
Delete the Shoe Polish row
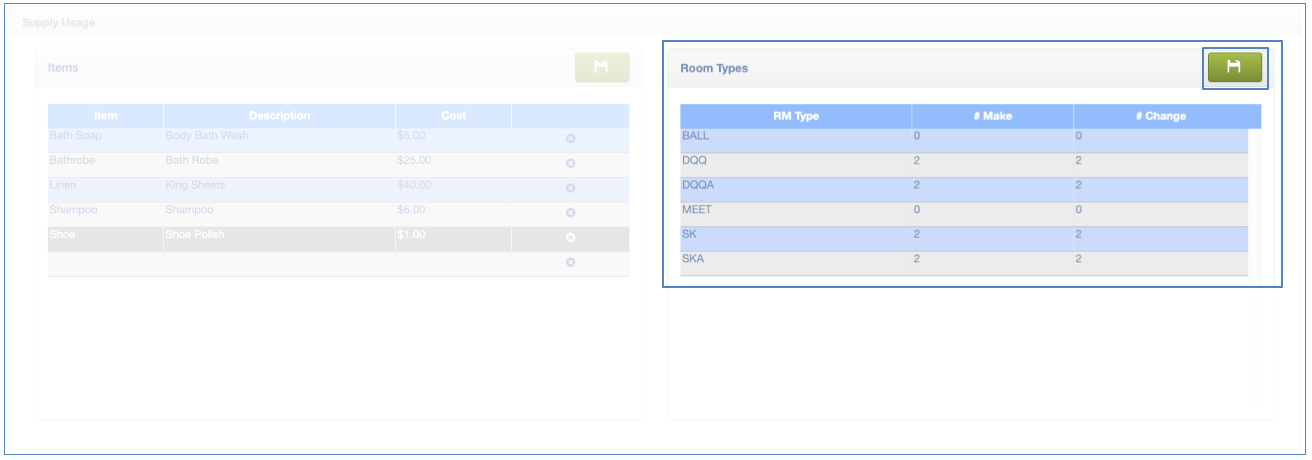click(x=570, y=238)
